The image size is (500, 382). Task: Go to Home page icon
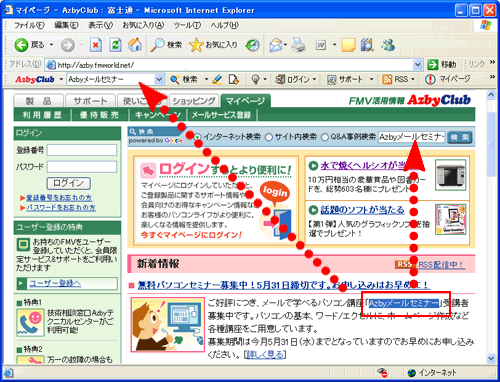tap(135, 45)
